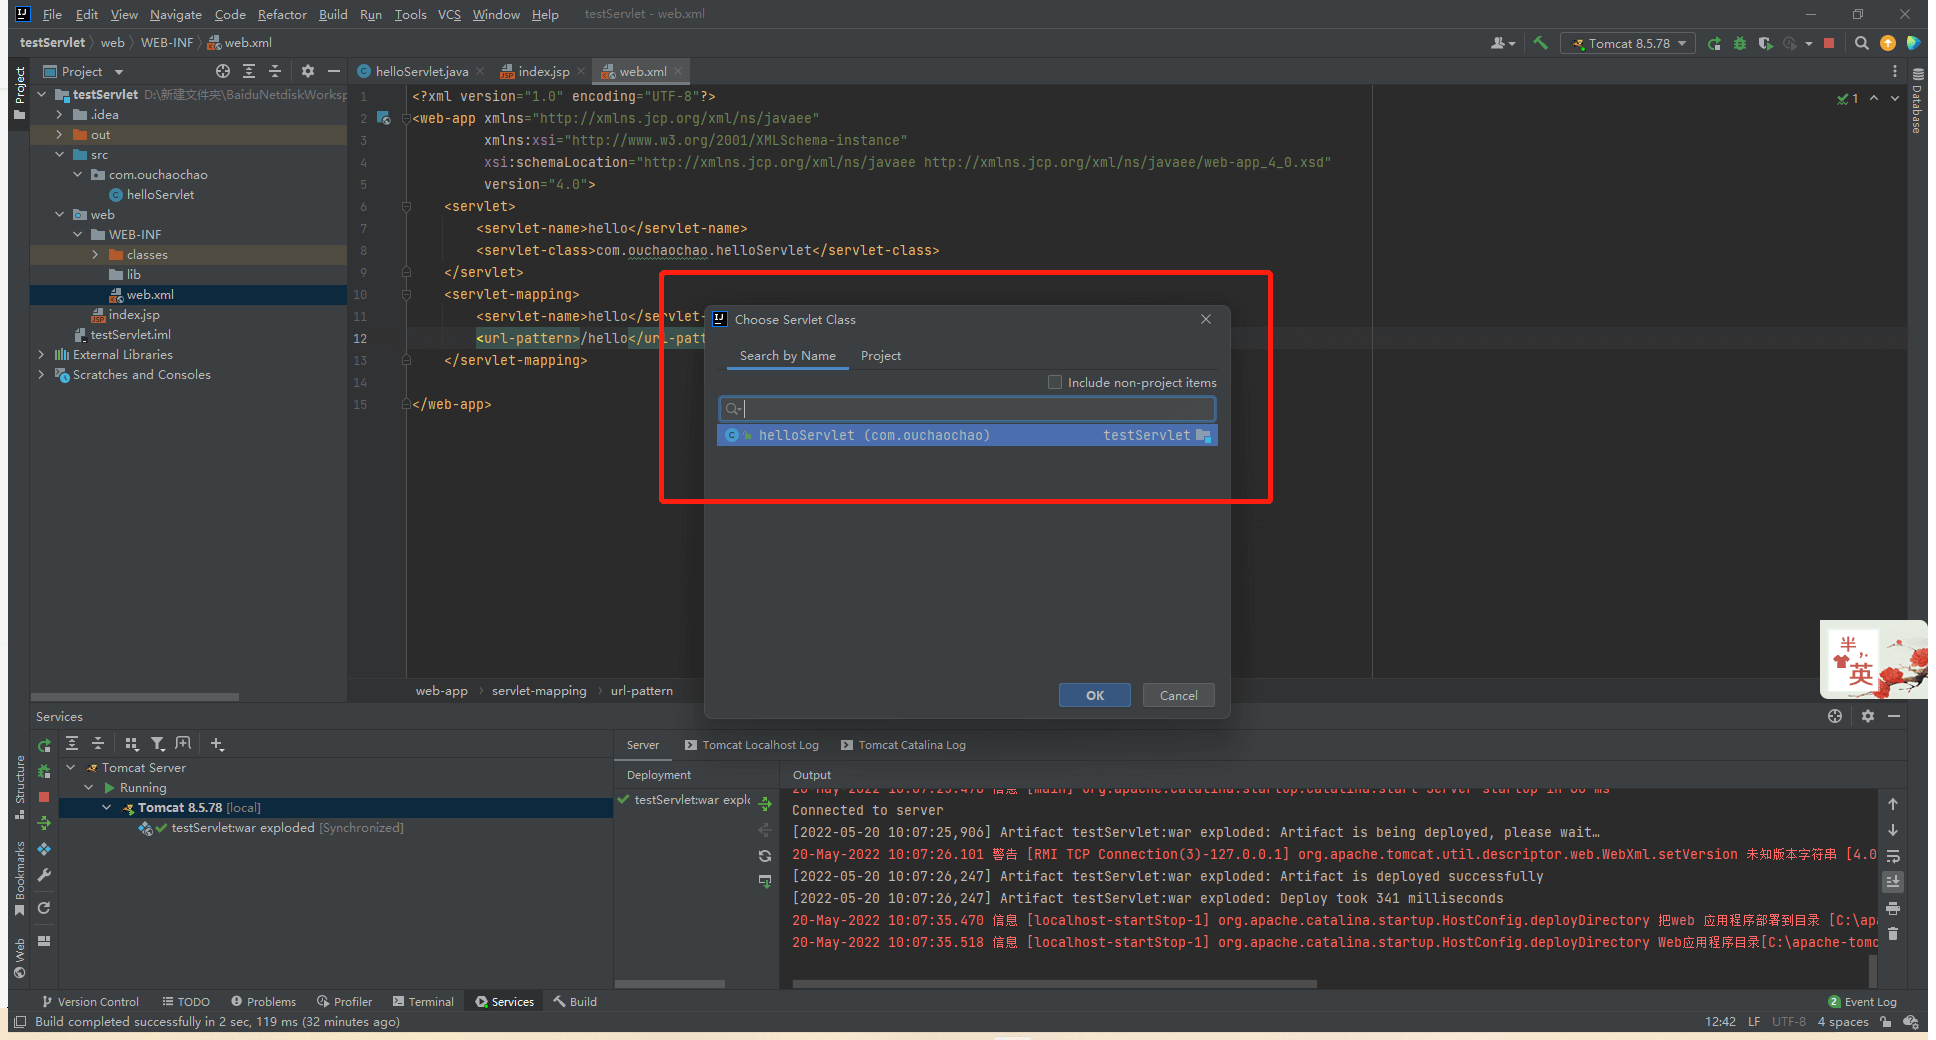Clear the server output with the trash icon
This screenshot has height=1040, width=1936.
click(x=1893, y=934)
